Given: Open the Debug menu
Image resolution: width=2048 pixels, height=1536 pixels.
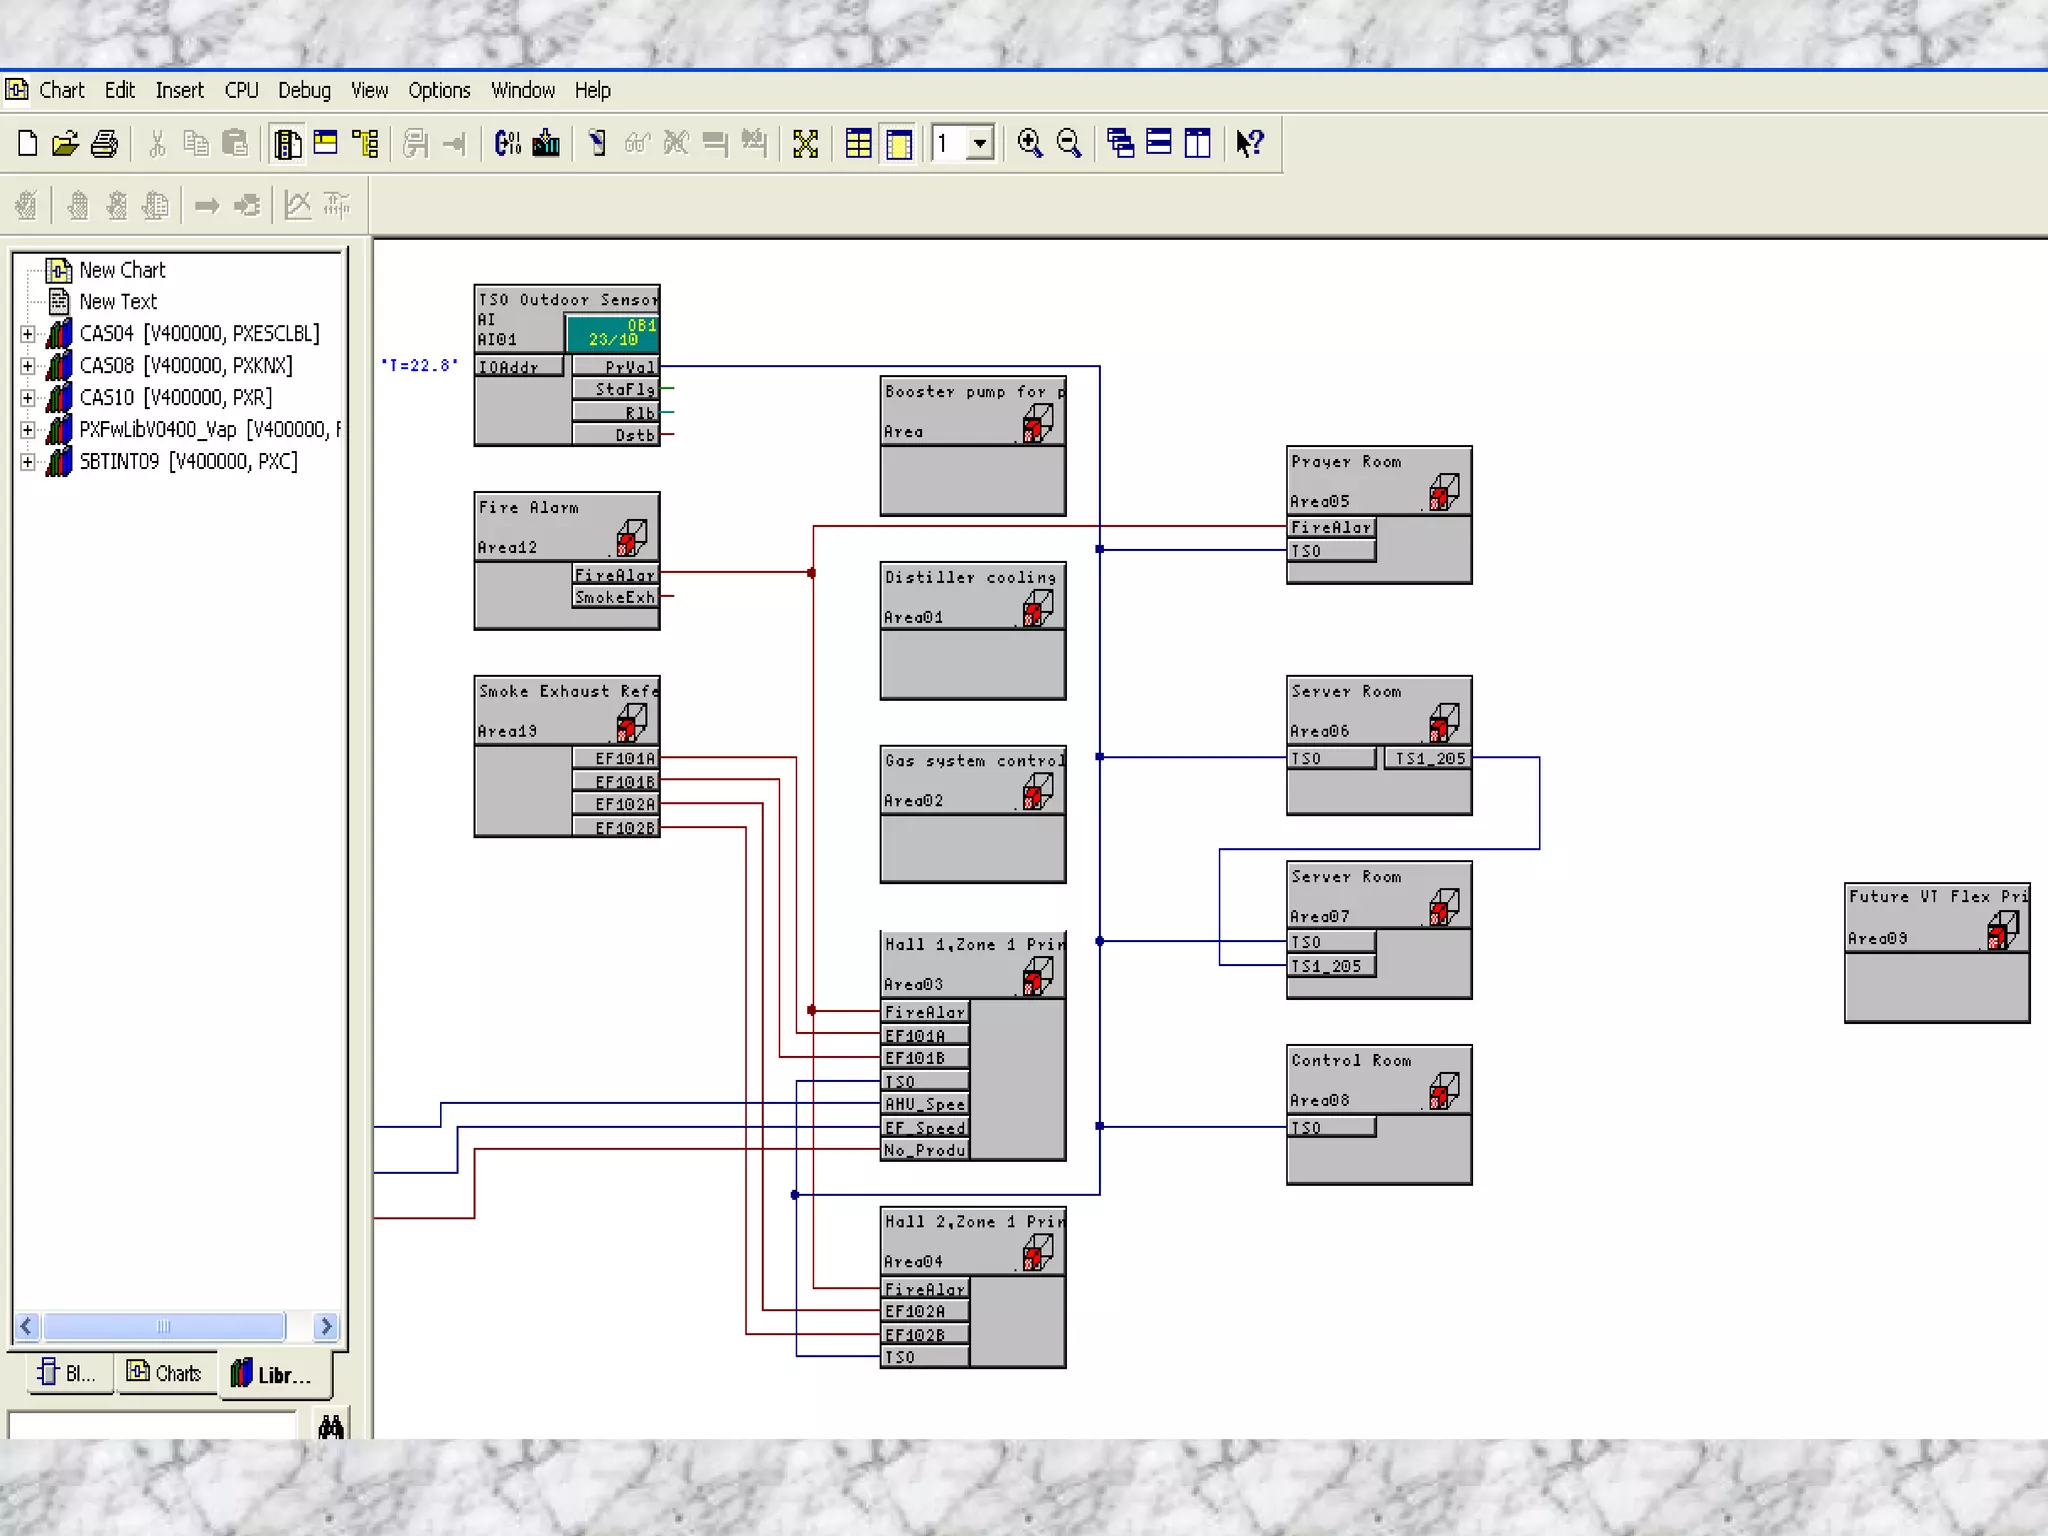Looking at the screenshot, I should click(x=304, y=91).
